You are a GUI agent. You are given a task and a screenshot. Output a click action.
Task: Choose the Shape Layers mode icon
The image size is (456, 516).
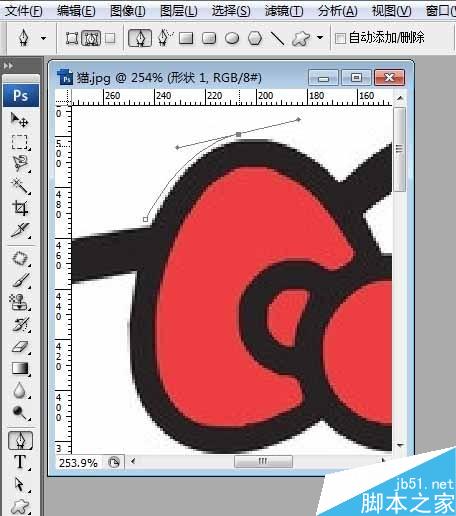[x=72, y=38]
